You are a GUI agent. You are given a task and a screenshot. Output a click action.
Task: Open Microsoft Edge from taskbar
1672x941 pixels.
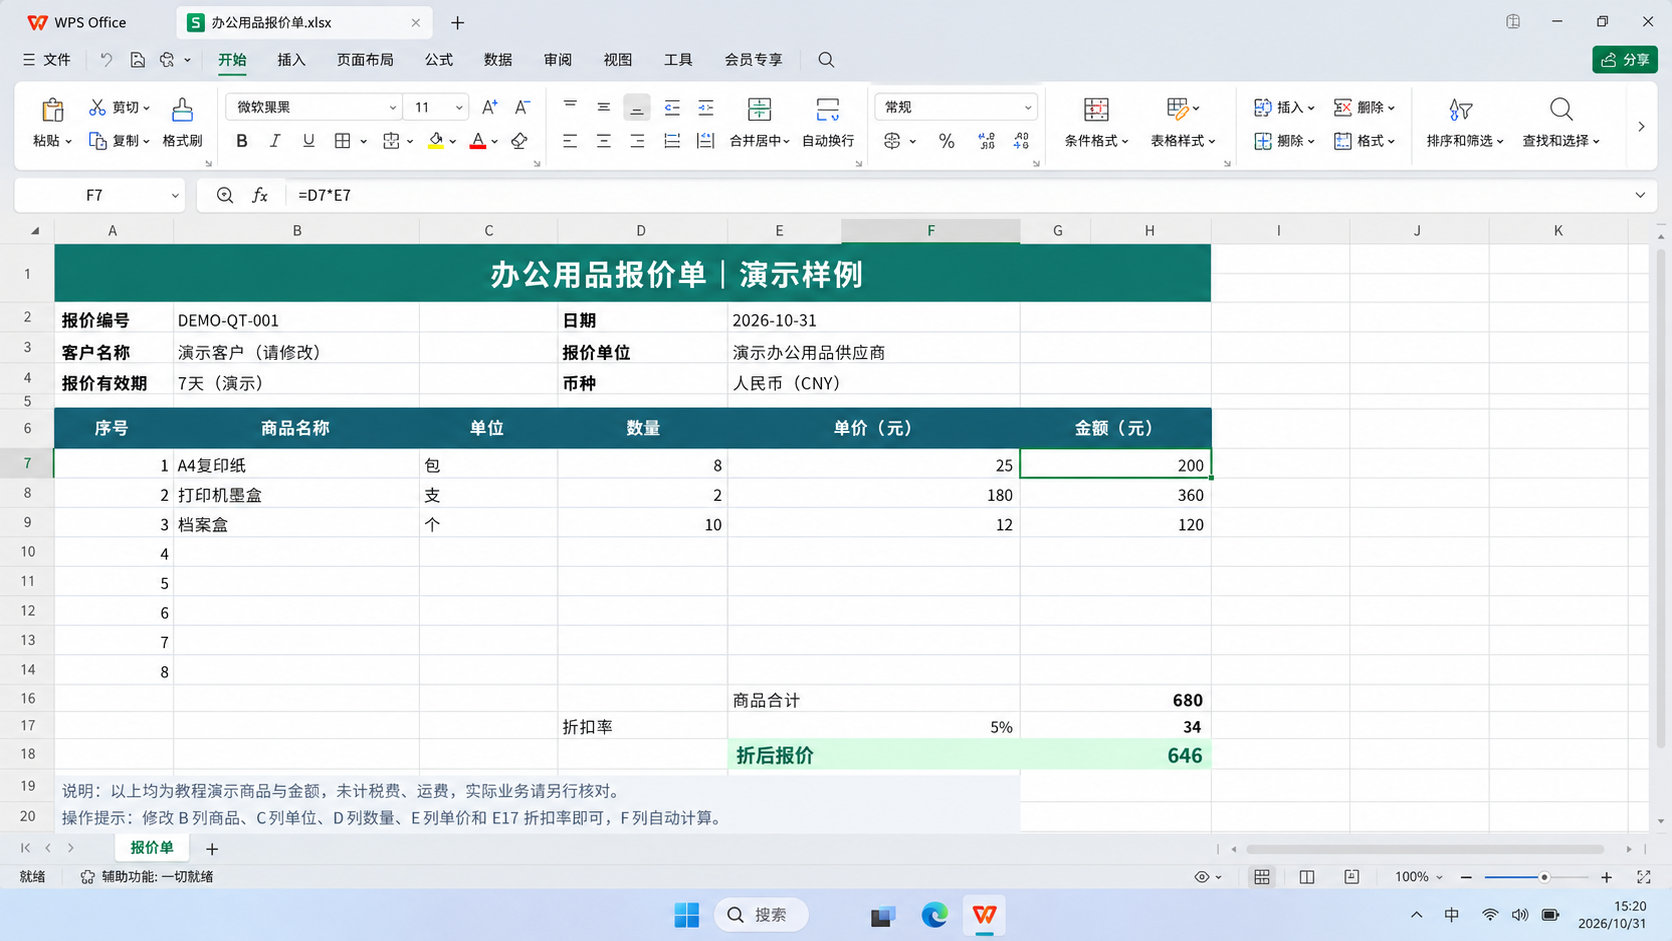(934, 915)
